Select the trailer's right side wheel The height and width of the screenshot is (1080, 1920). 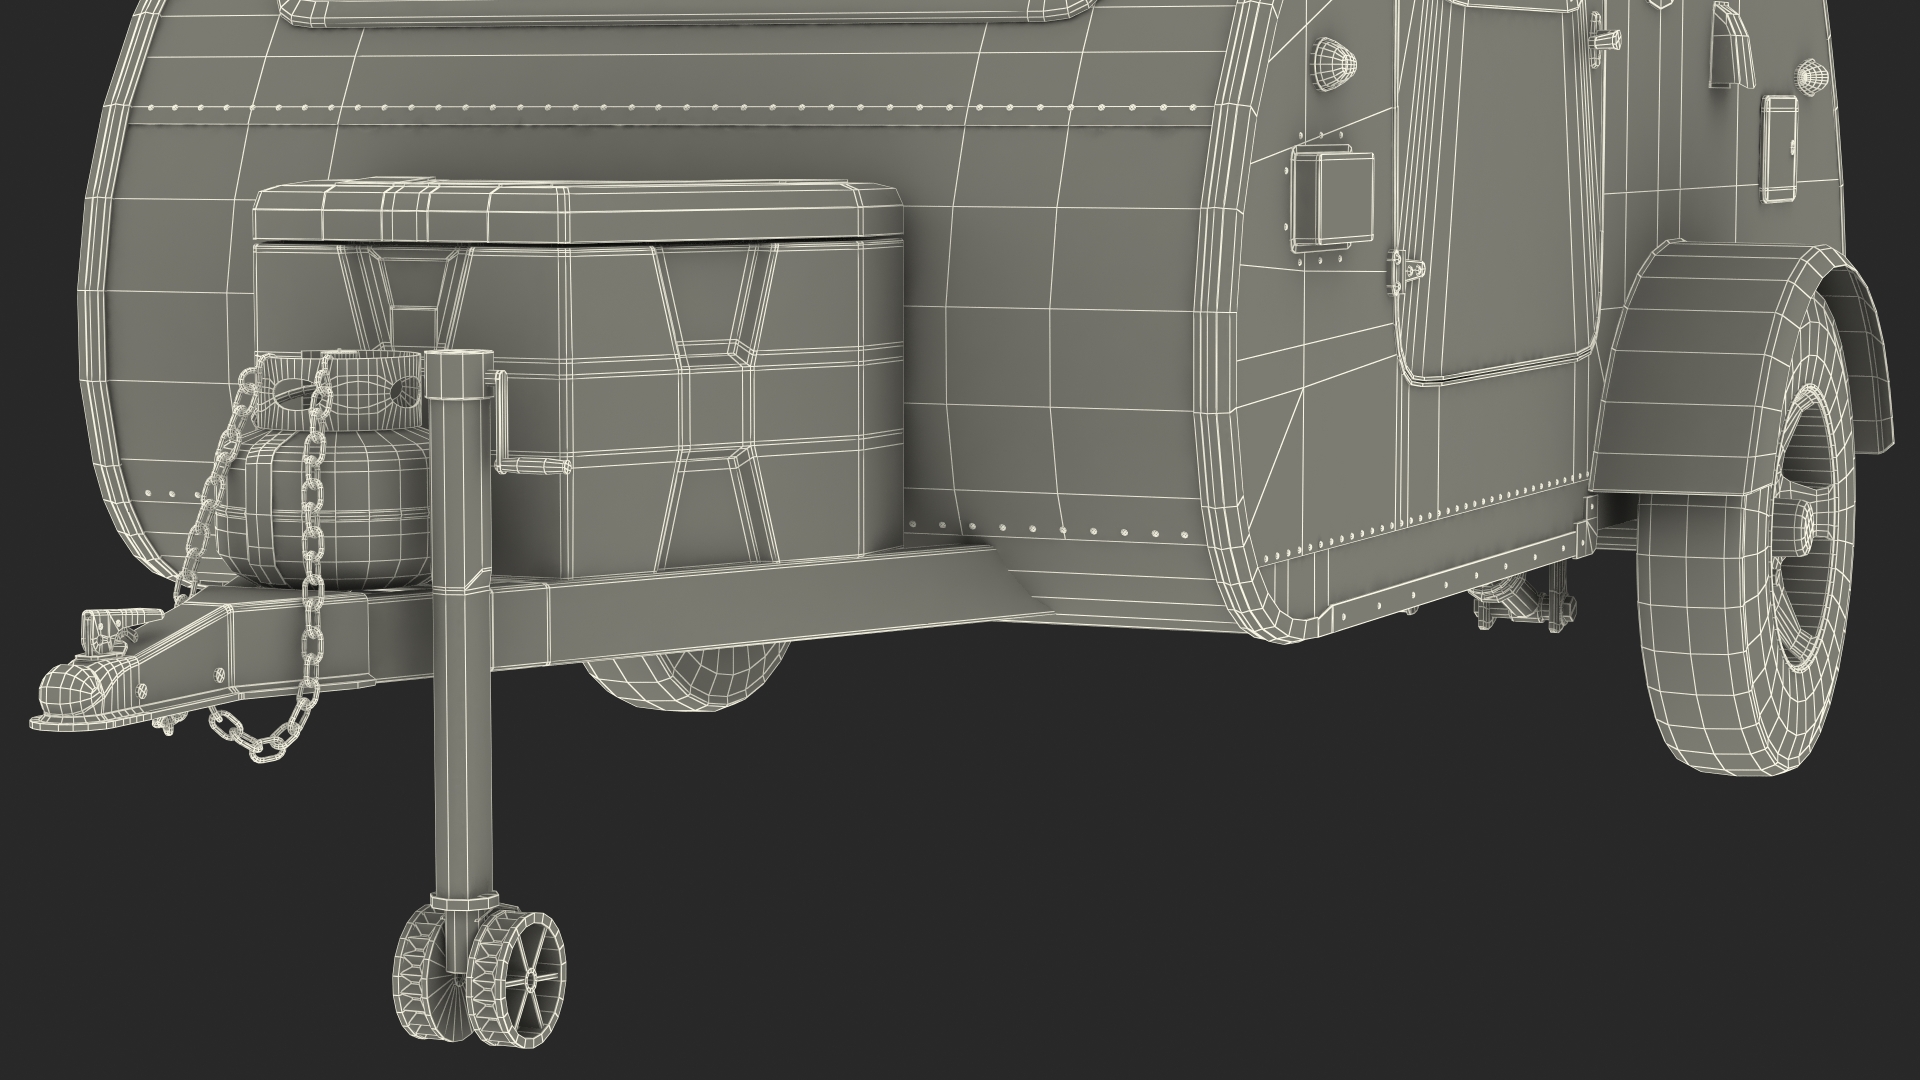click(x=1746, y=540)
